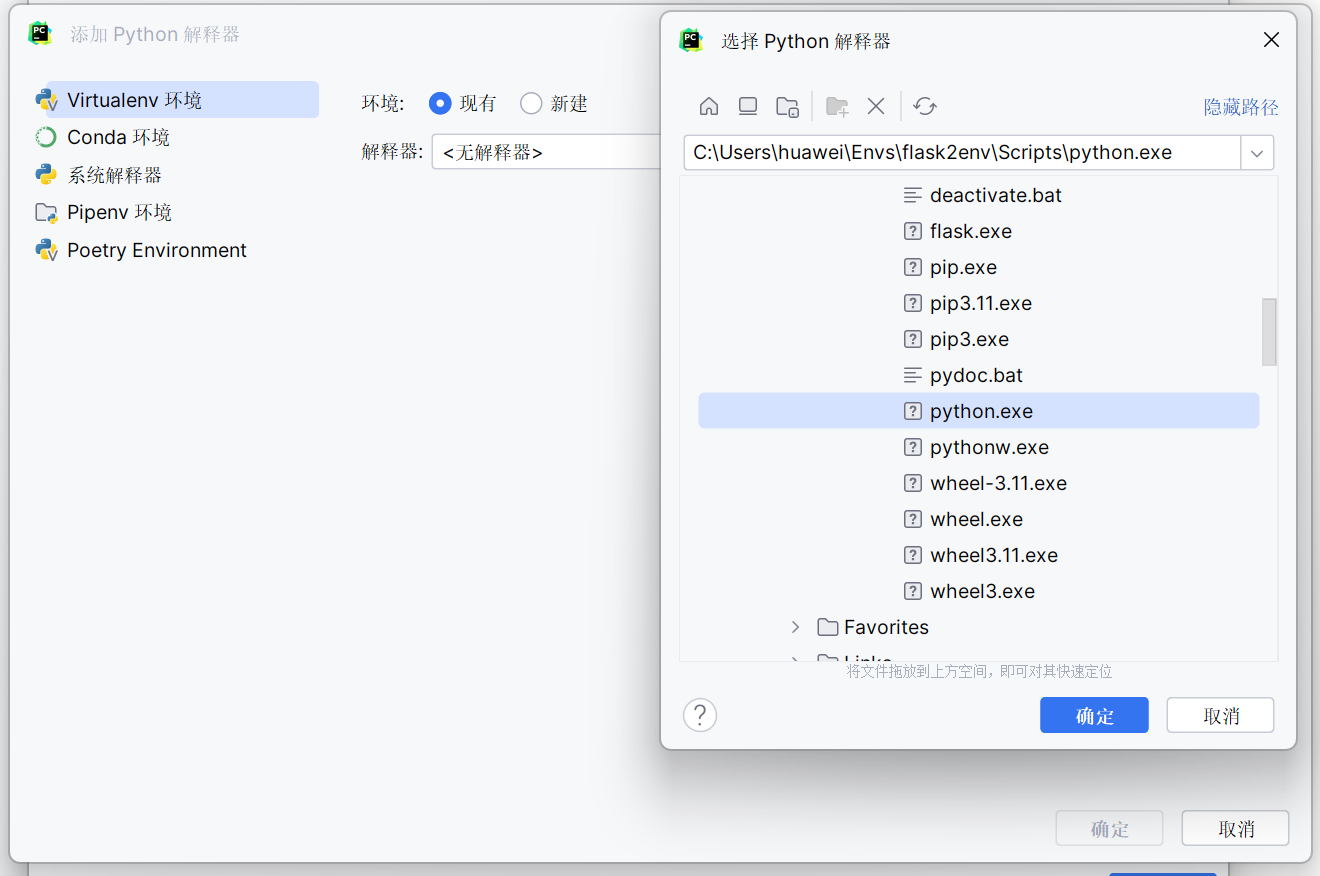Click the text icon beside pydoc.bat
This screenshot has width=1320, height=876.
(912, 375)
